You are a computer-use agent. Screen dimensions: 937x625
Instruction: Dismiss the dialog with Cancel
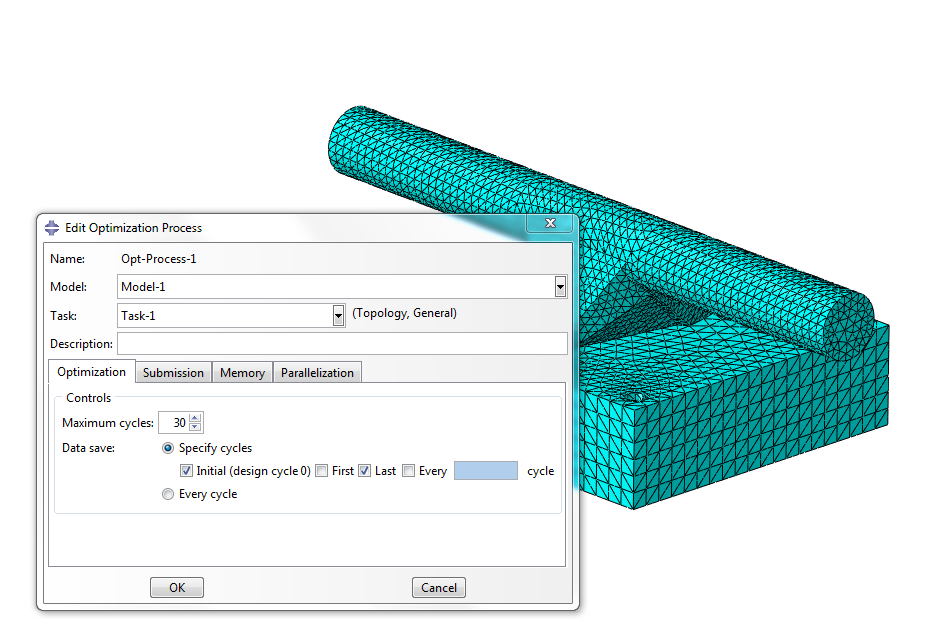(438, 587)
